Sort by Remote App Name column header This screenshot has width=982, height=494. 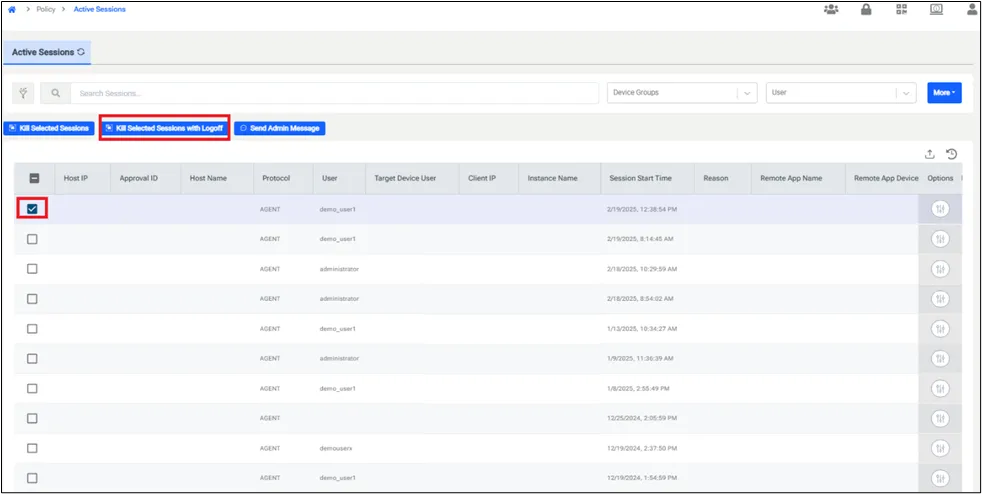[790, 178]
